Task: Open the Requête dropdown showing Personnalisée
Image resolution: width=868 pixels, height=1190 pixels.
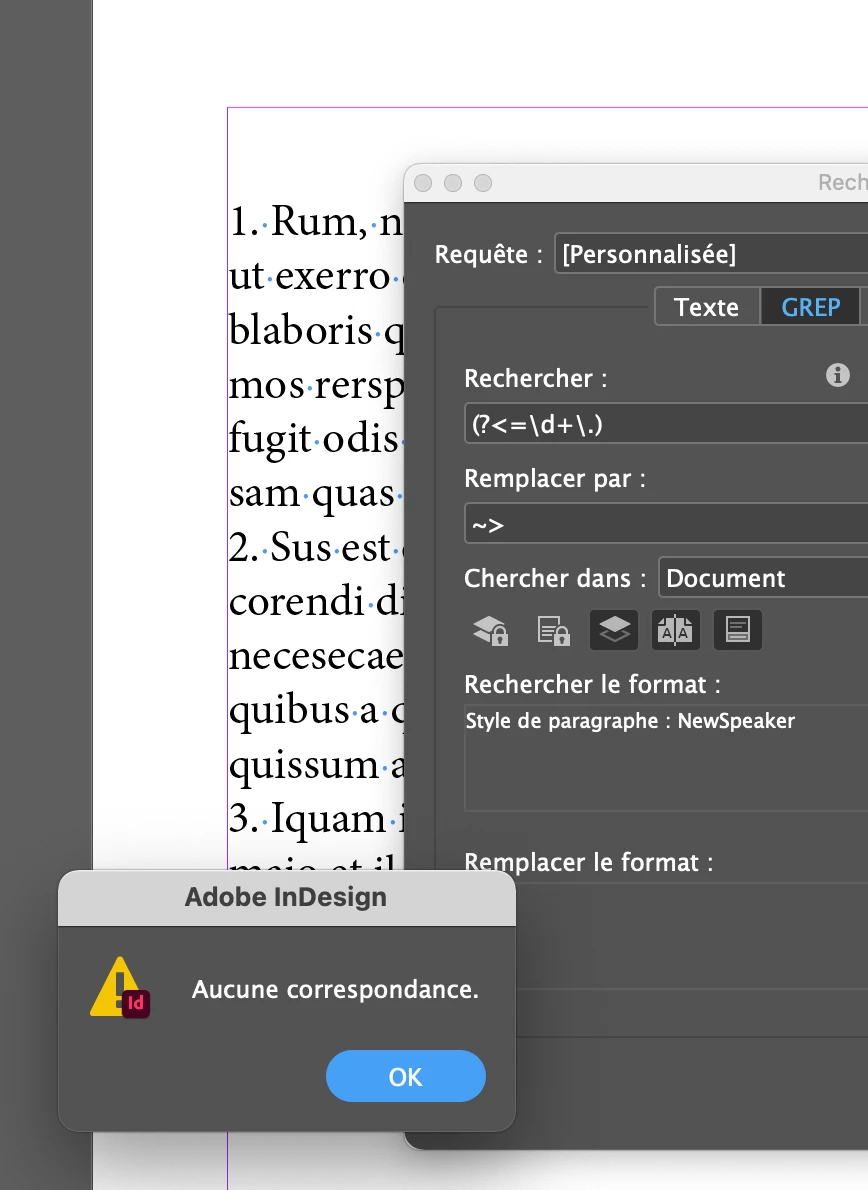Action: click(712, 253)
